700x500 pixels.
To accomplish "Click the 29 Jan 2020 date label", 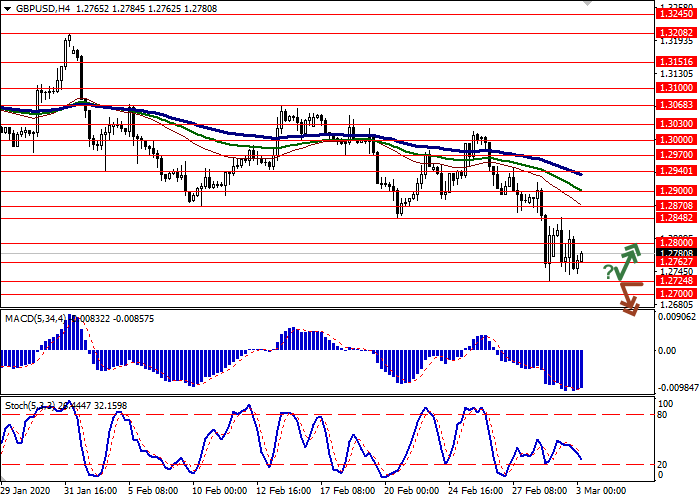I will click(27, 491).
